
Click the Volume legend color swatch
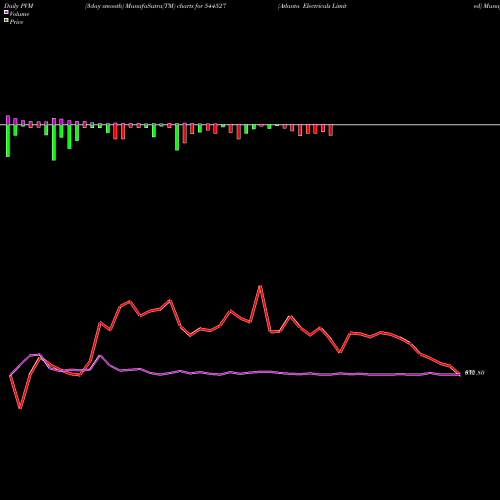tap(6, 12)
